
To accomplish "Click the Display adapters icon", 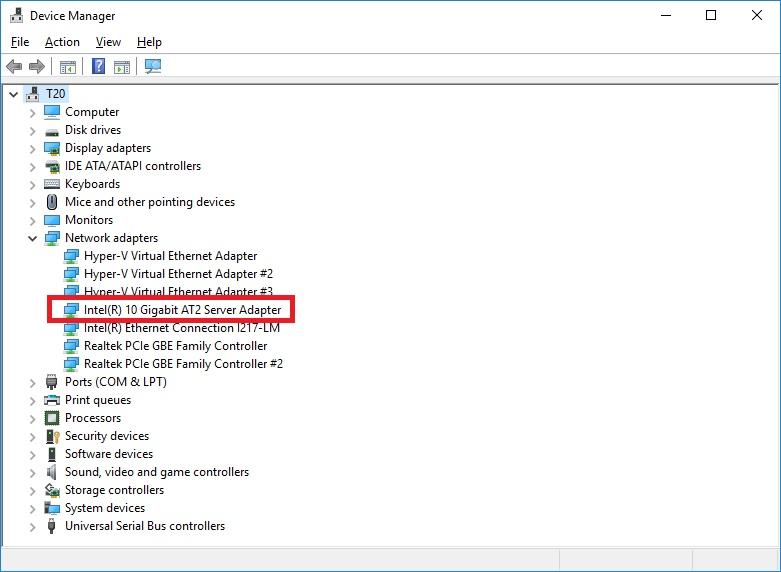I will tap(52, 148).
